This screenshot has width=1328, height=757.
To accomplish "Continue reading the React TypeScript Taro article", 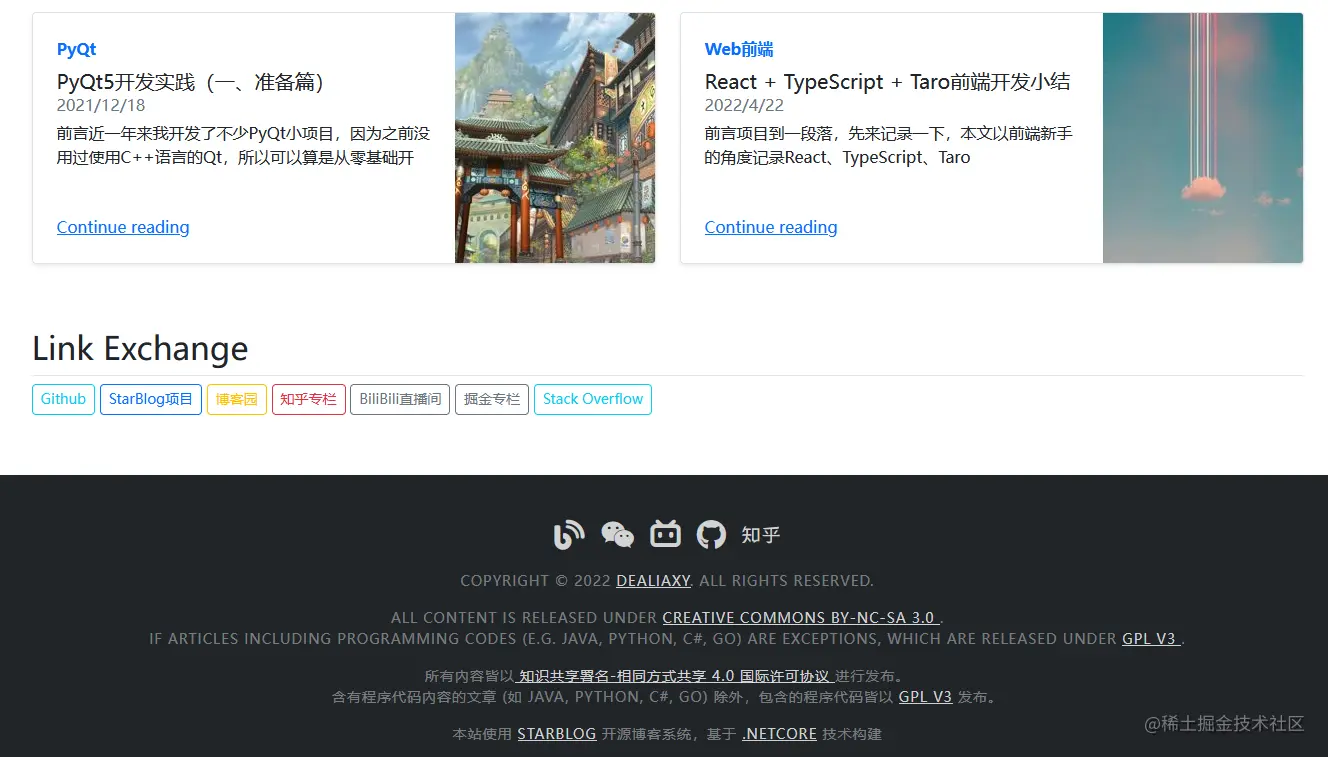I will [x=771, y=227].
